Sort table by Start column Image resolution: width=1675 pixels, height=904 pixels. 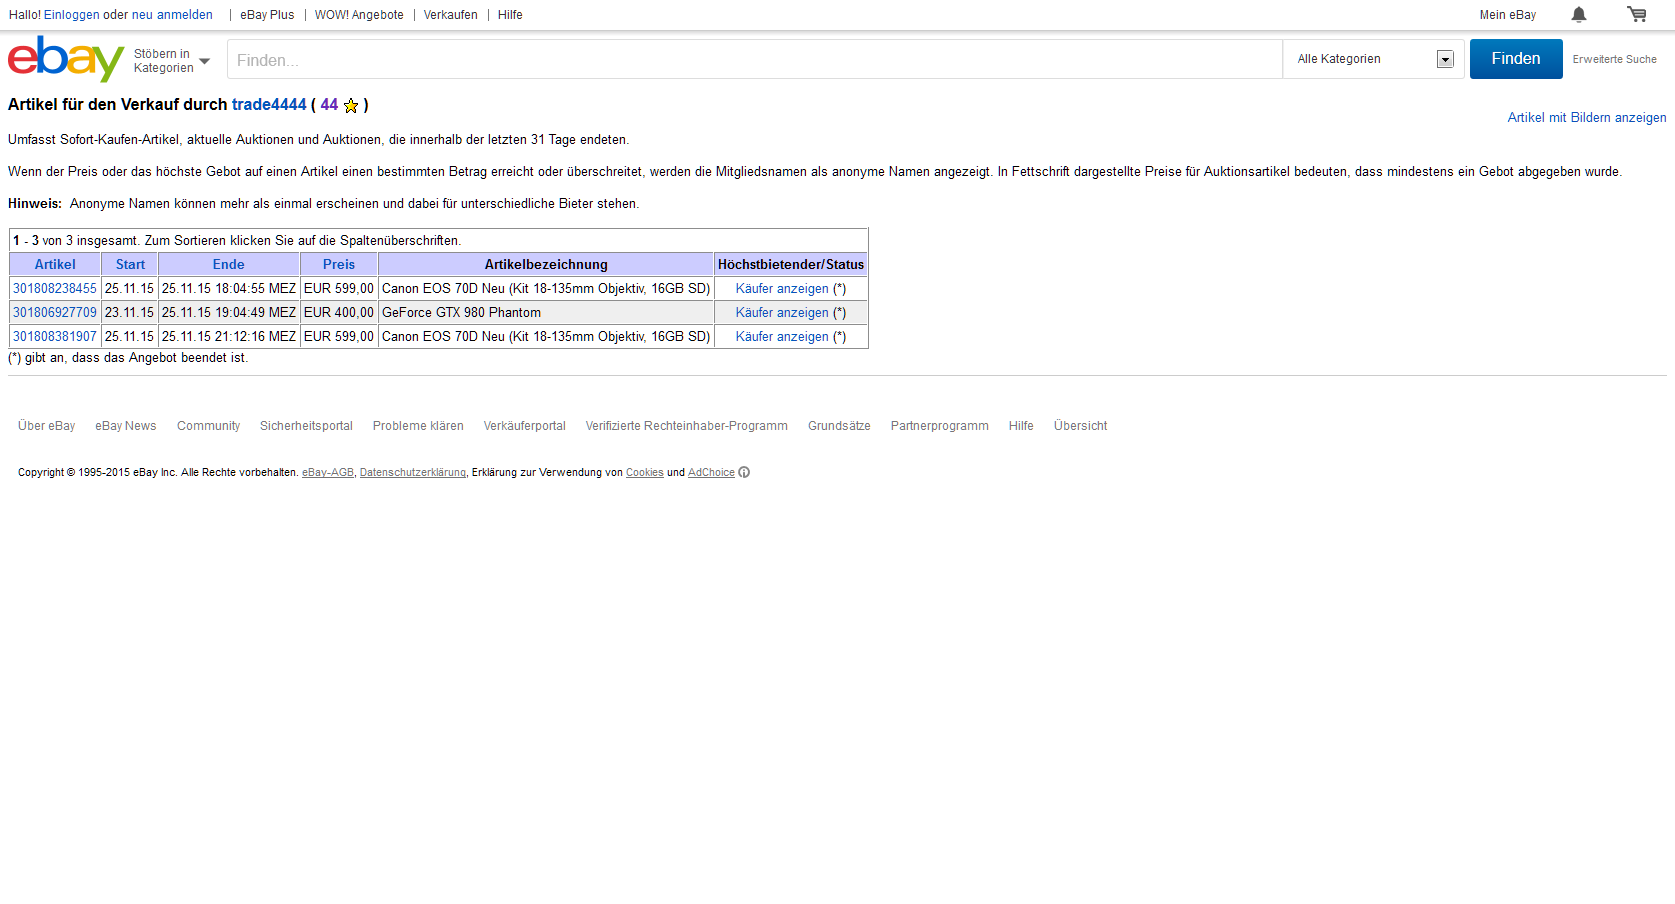point(130,264)
